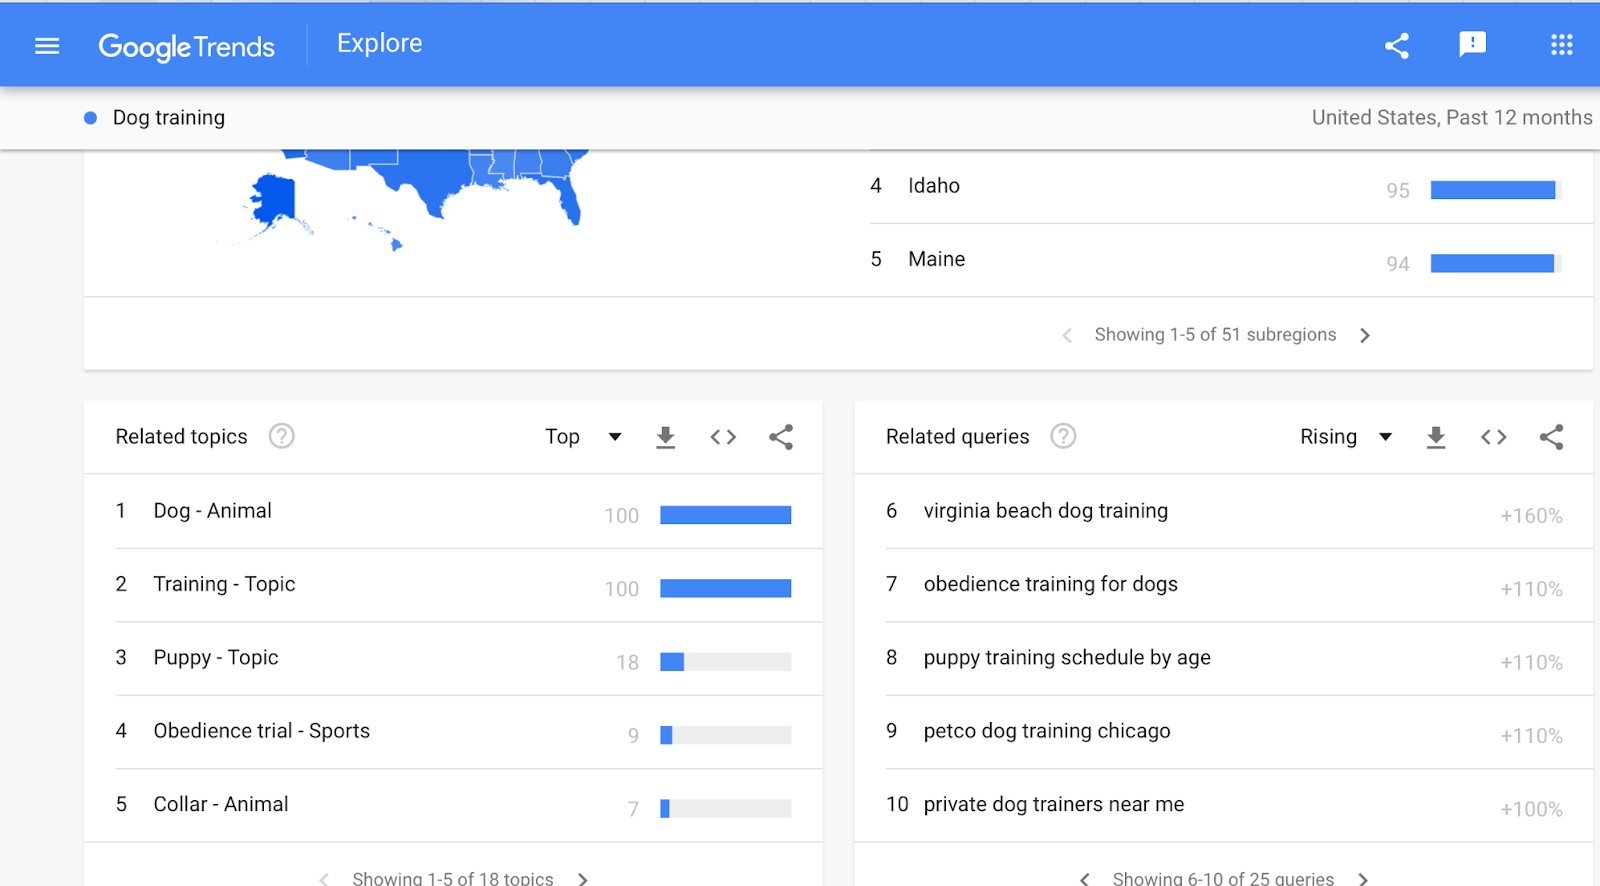Open the hamburger main menu
This screenshot has height=886, width=1600.
pyautogui.click(x=47, y=46)
